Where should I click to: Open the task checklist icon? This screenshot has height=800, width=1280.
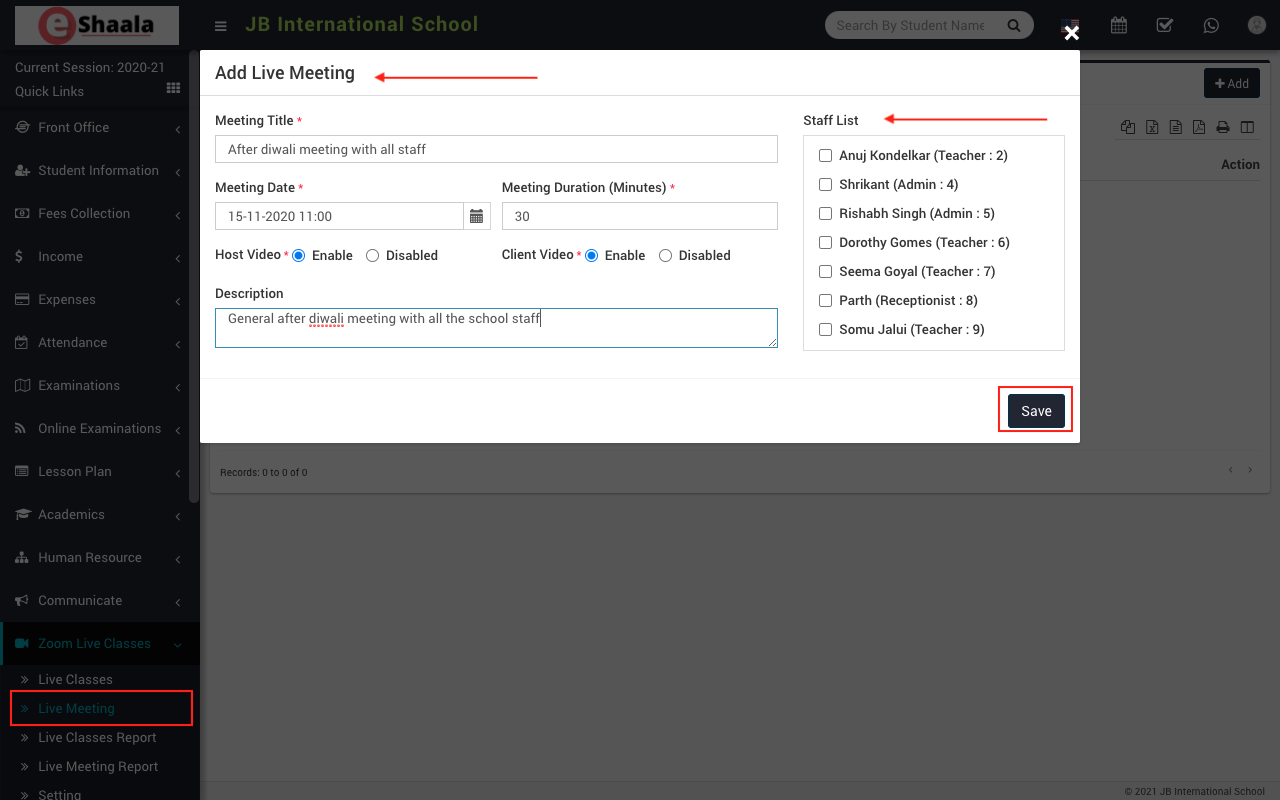[1164, 25]
